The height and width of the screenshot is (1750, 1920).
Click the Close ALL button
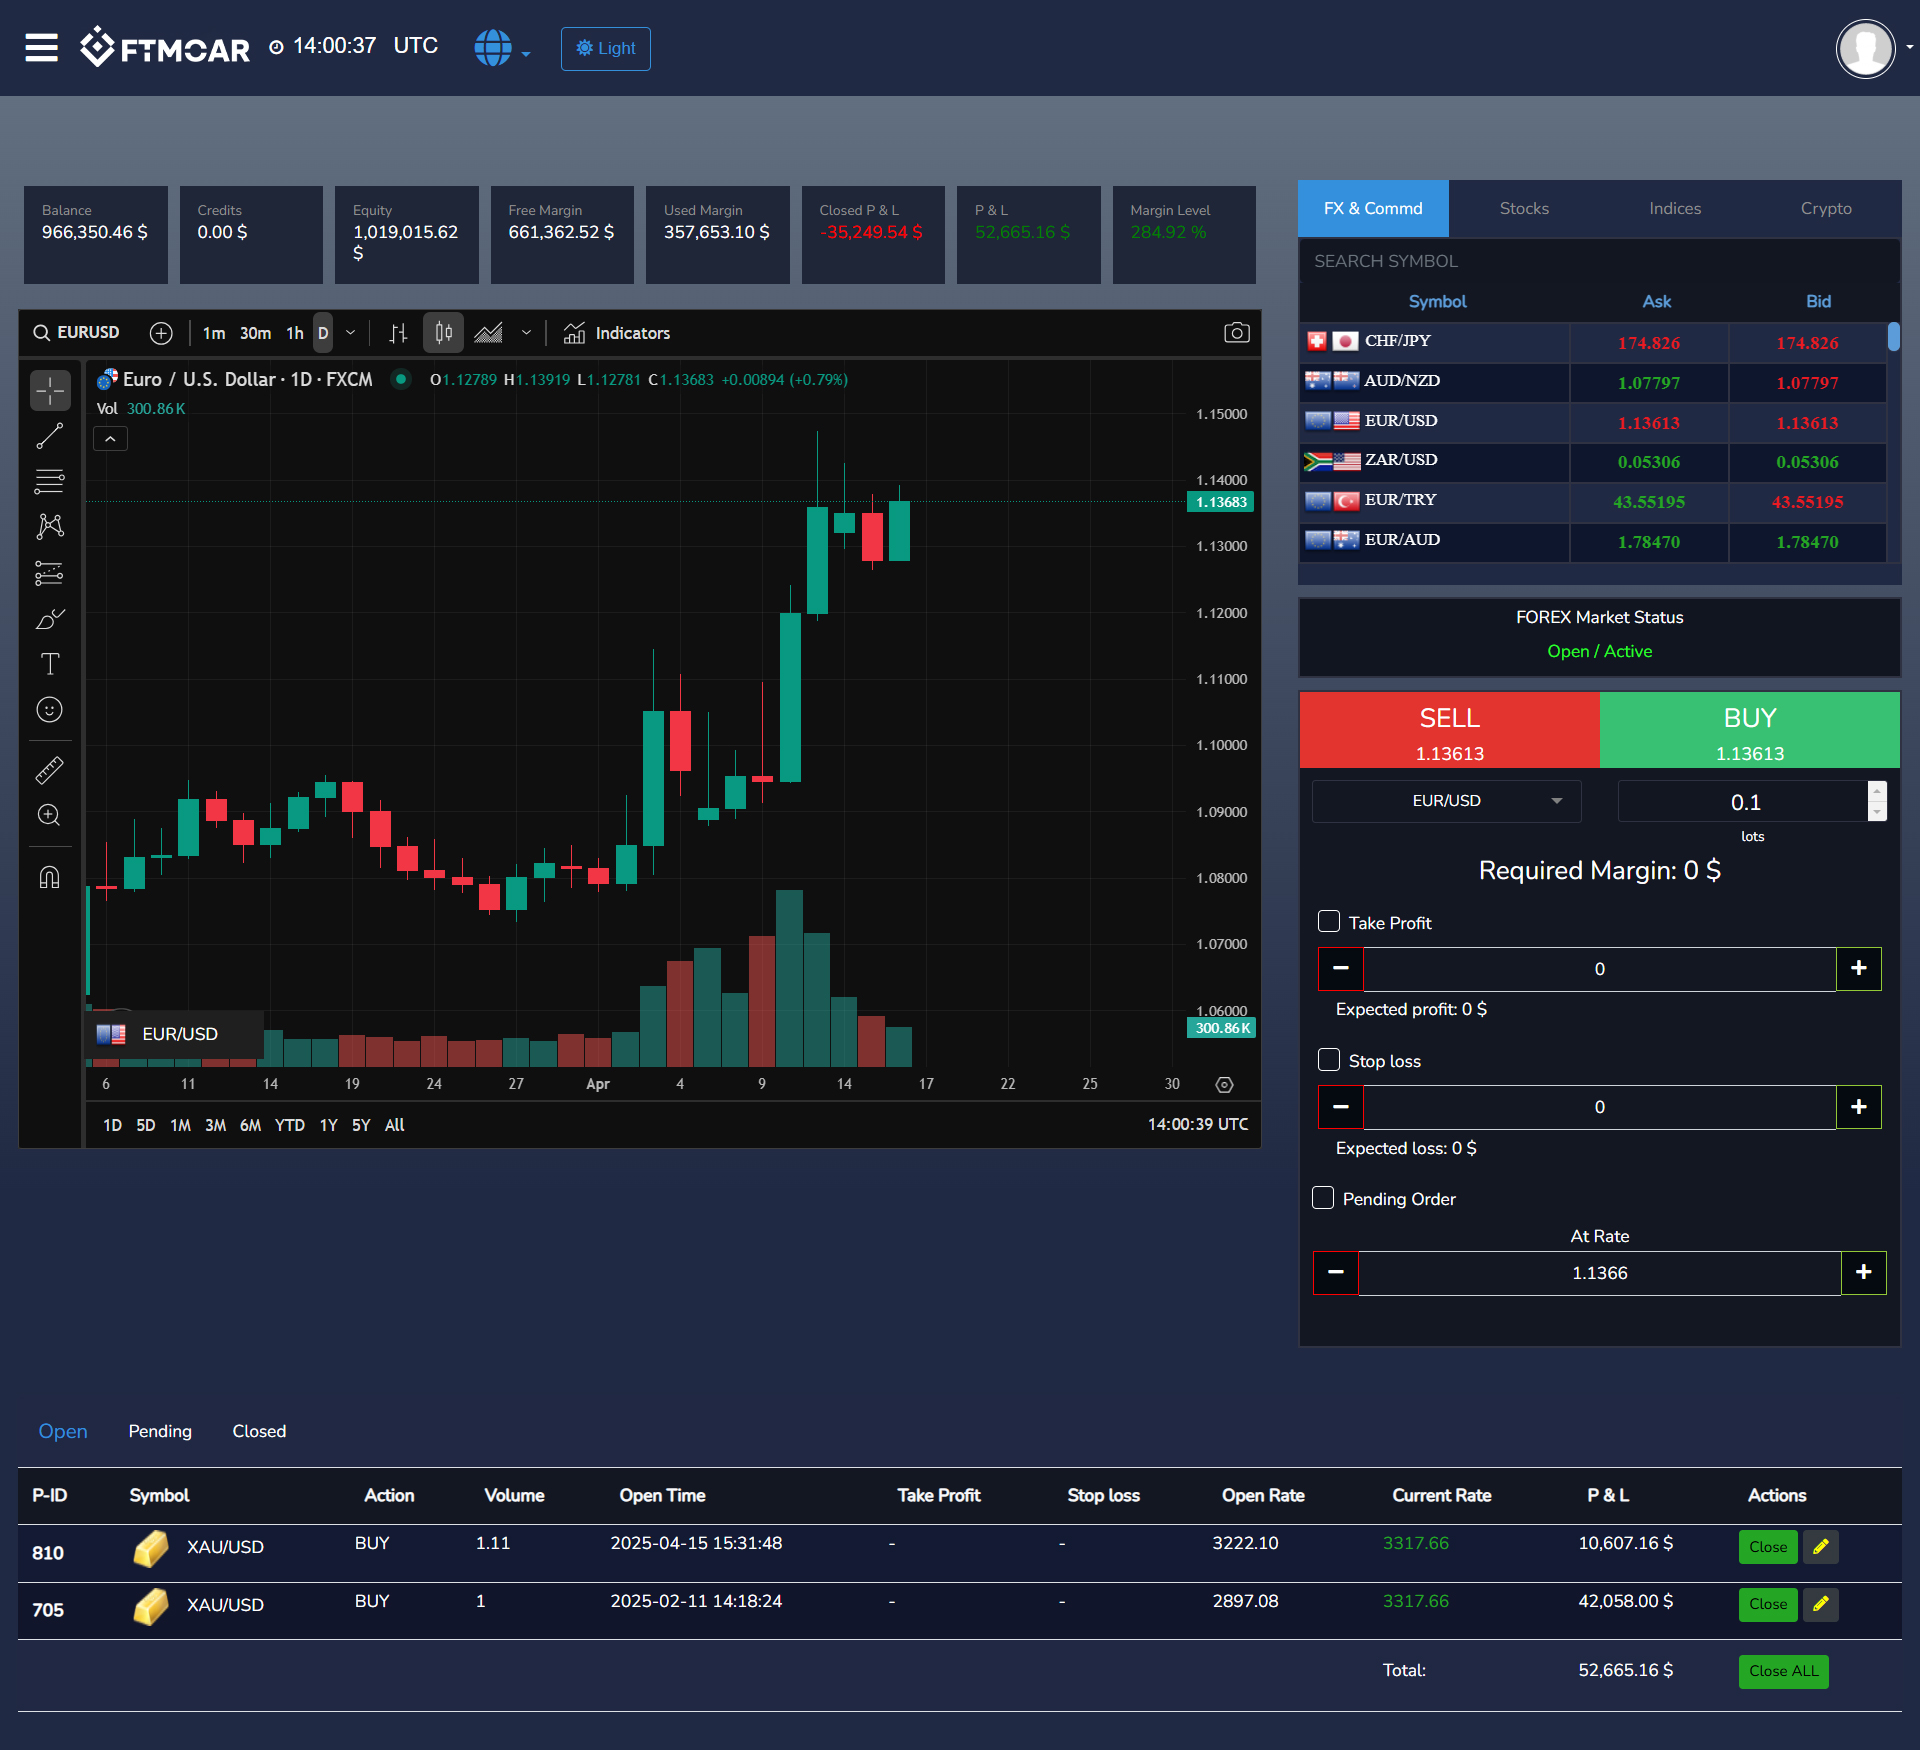[x=1783, y=1671]
